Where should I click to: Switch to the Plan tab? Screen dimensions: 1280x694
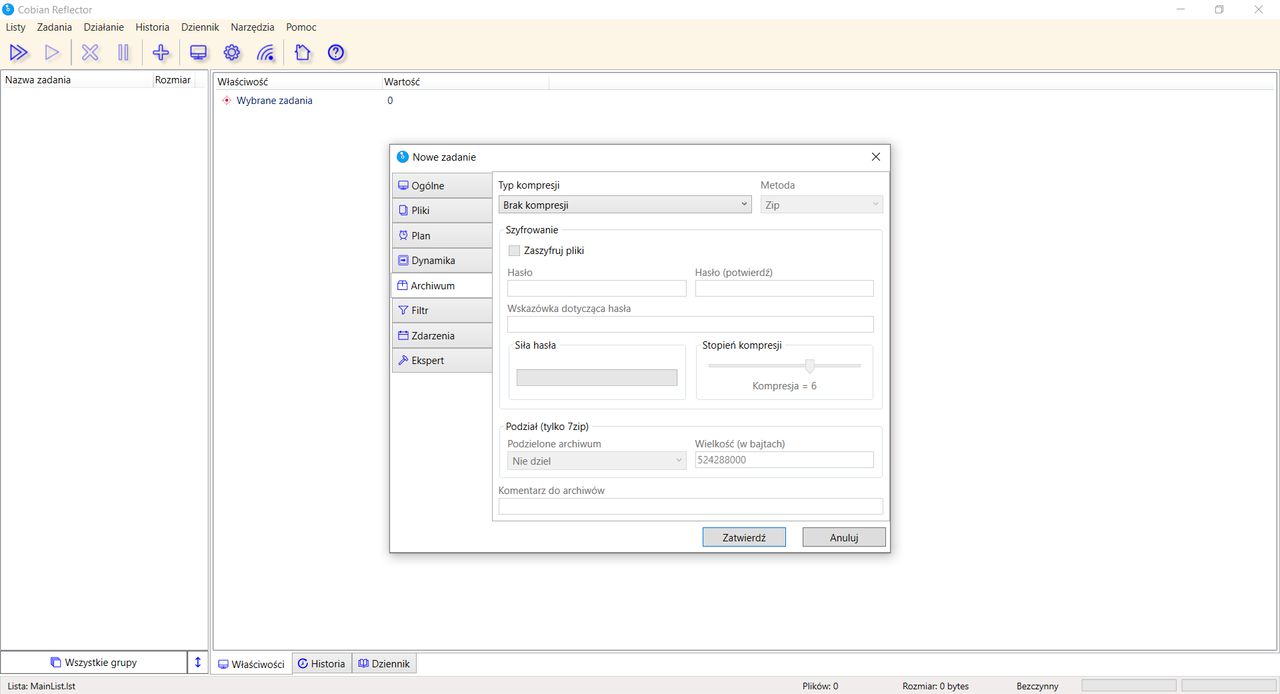tap(442, 236)
